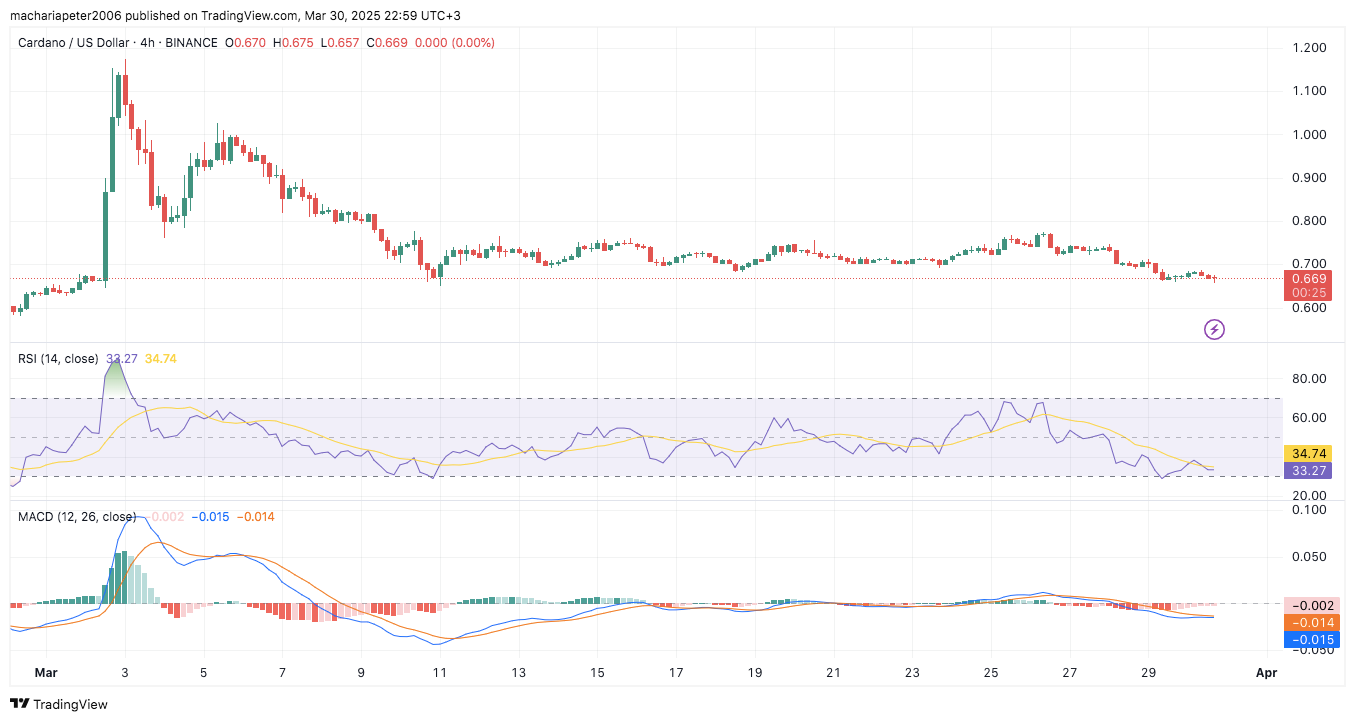Click the yellow 34.74 value in RSI legend
The width and height of the screenshot is (1355, 721).
coord(161,358)
